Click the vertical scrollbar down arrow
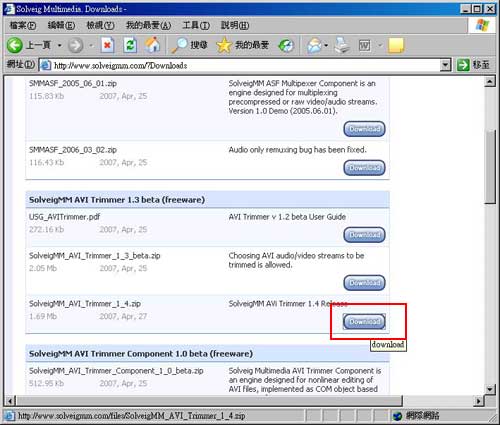 490,389
